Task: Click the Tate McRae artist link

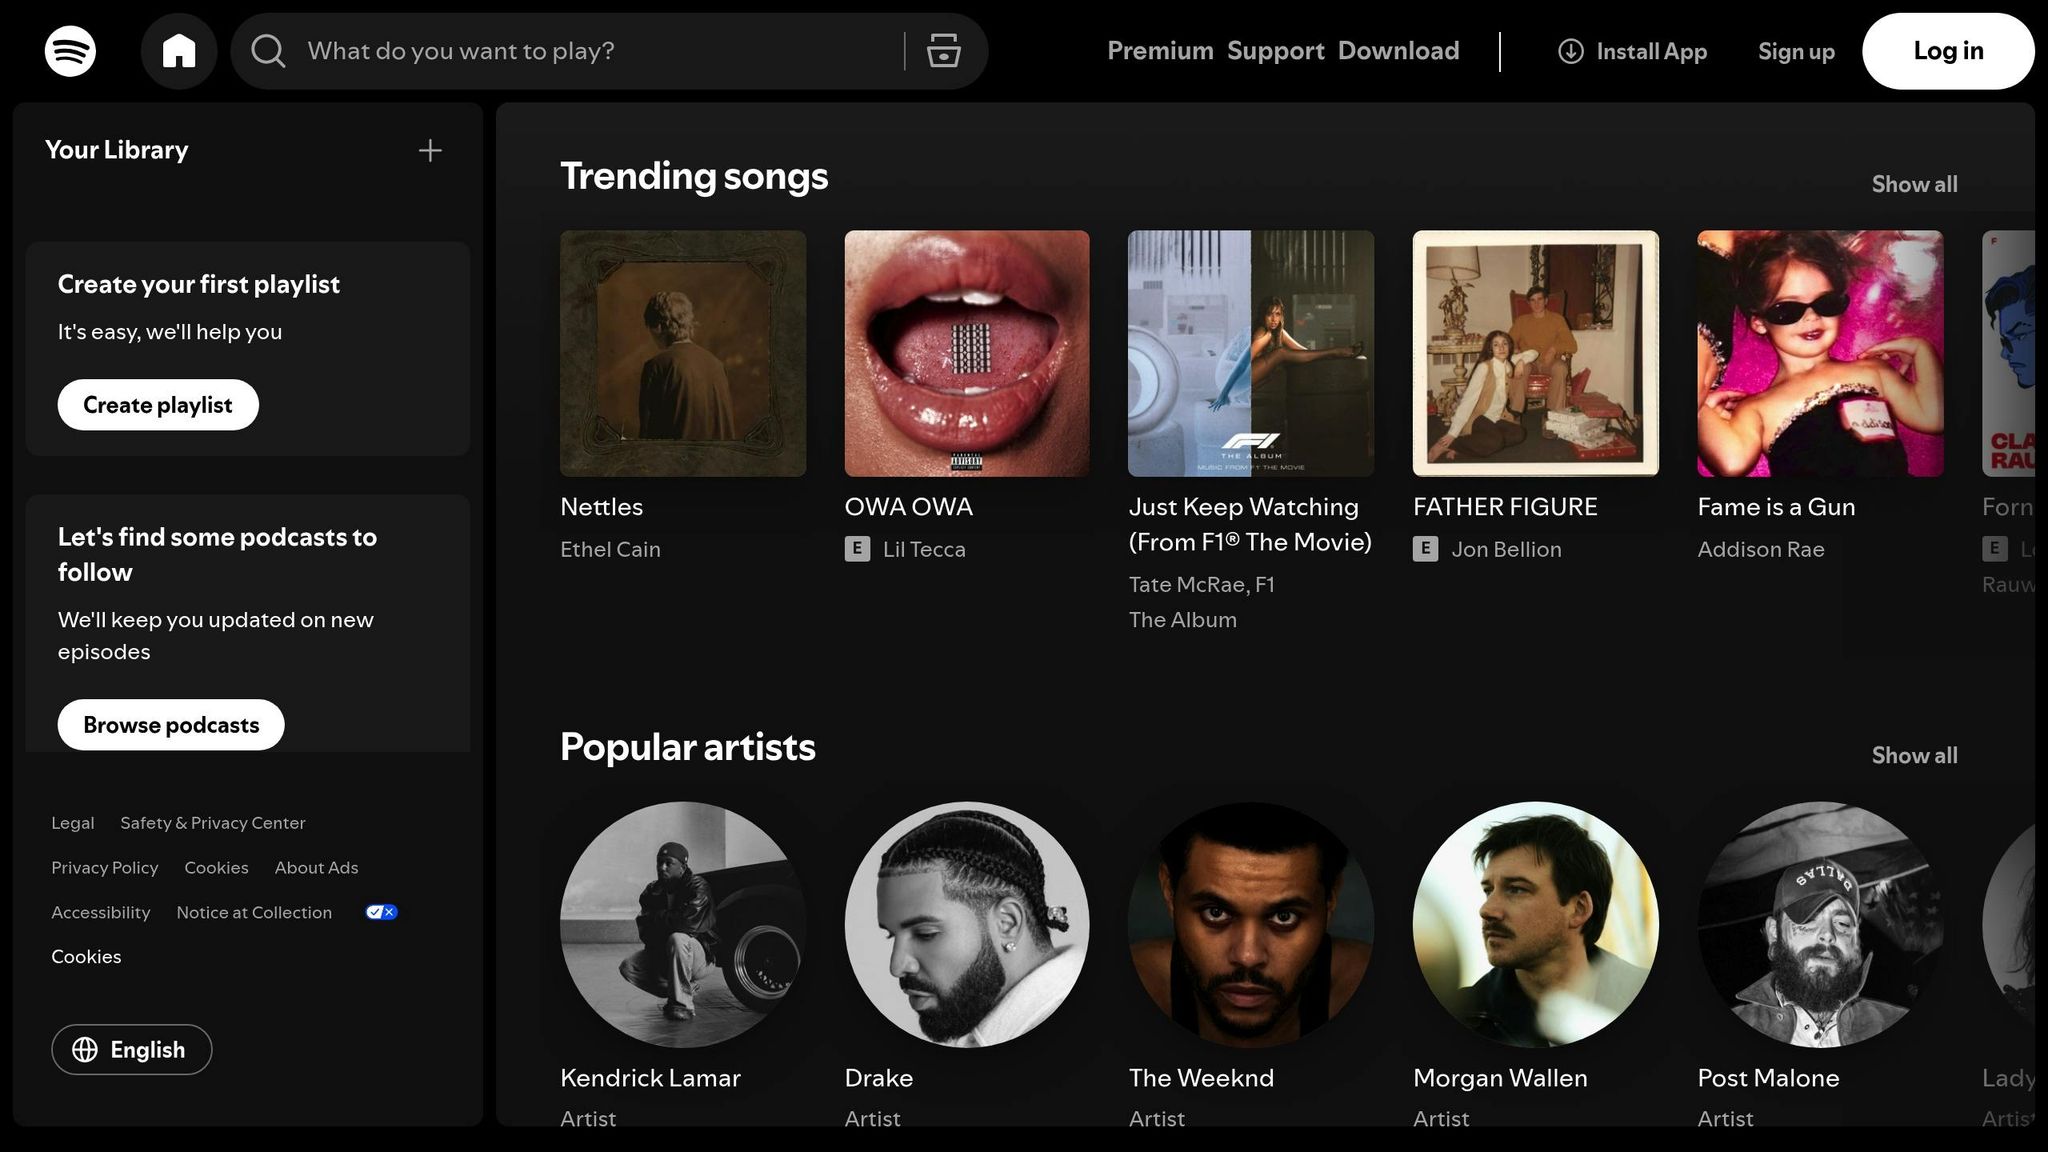Action: pos(1188,584)
